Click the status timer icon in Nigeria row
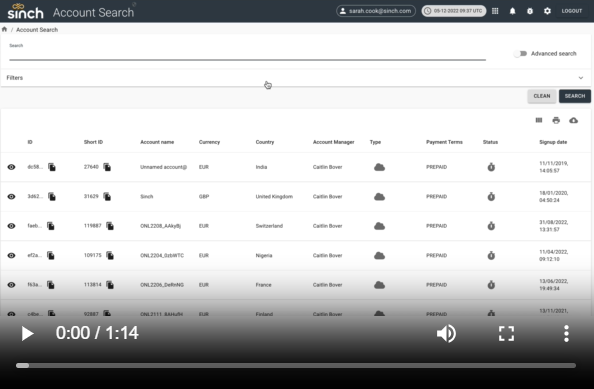This screenshot has height=389, width=594. tap(491, 255)
